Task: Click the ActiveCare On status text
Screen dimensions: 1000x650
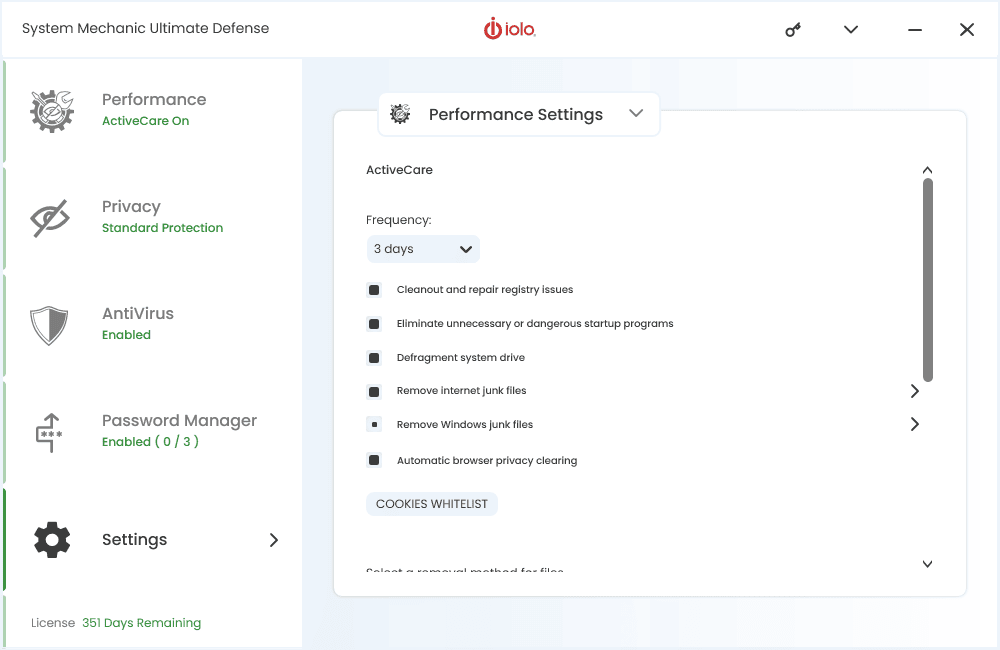Action: tap(145, 121)
